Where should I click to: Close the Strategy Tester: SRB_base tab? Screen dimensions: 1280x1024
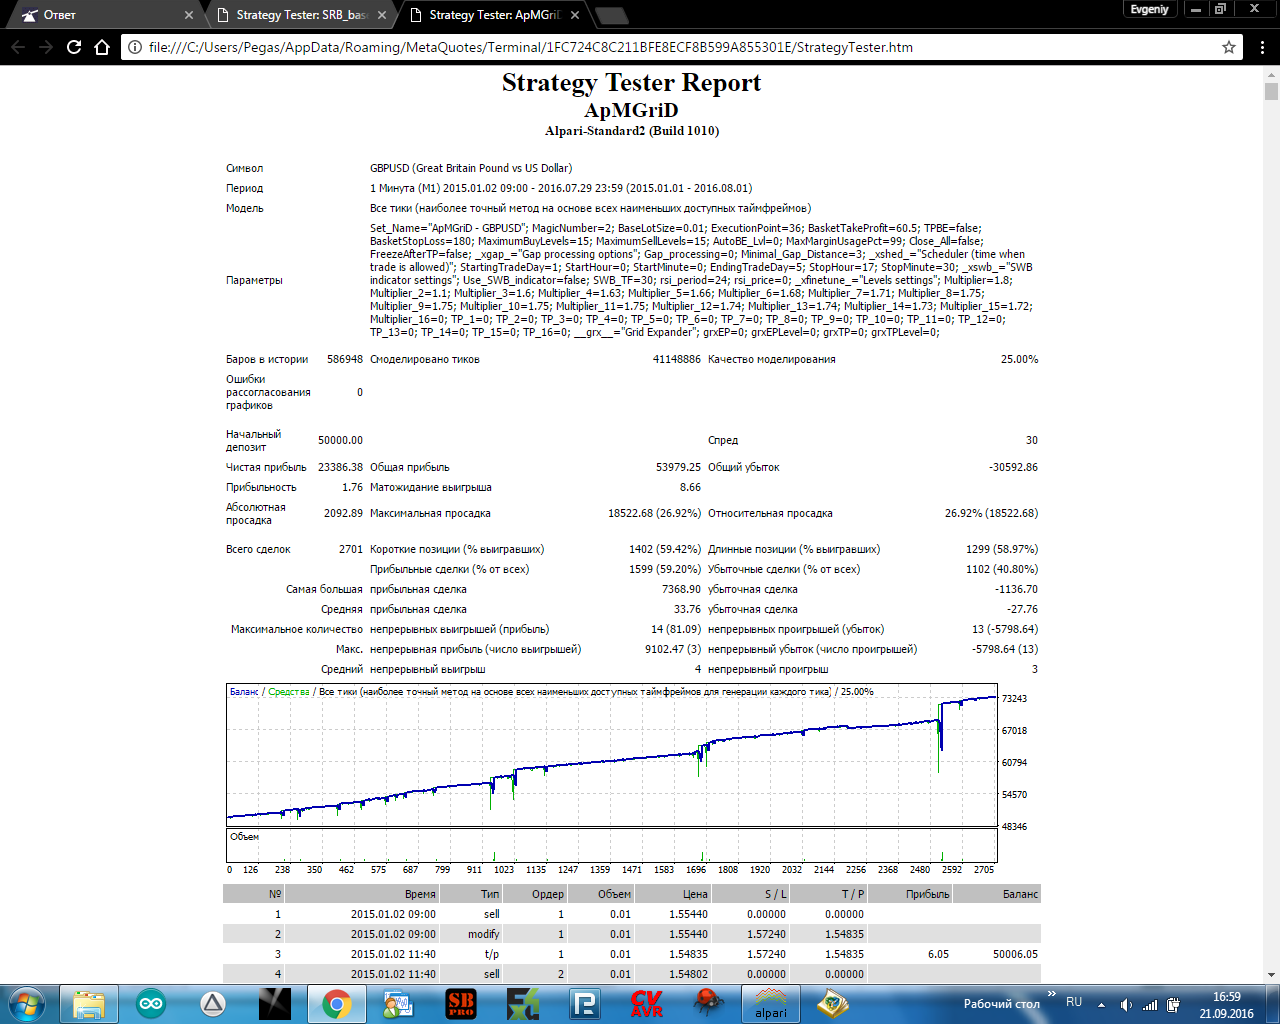tap(381, 15)
